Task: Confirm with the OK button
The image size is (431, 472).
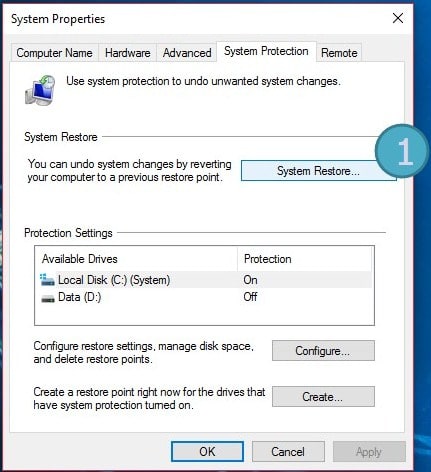Action: 207,452
